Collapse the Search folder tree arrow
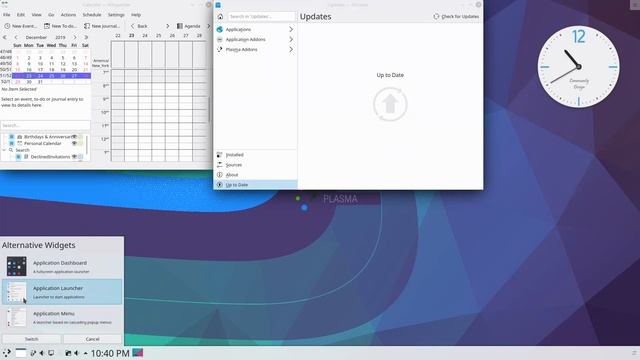This screenshot has width=640, height=360. pyautogui.click(x=4, y=150)
